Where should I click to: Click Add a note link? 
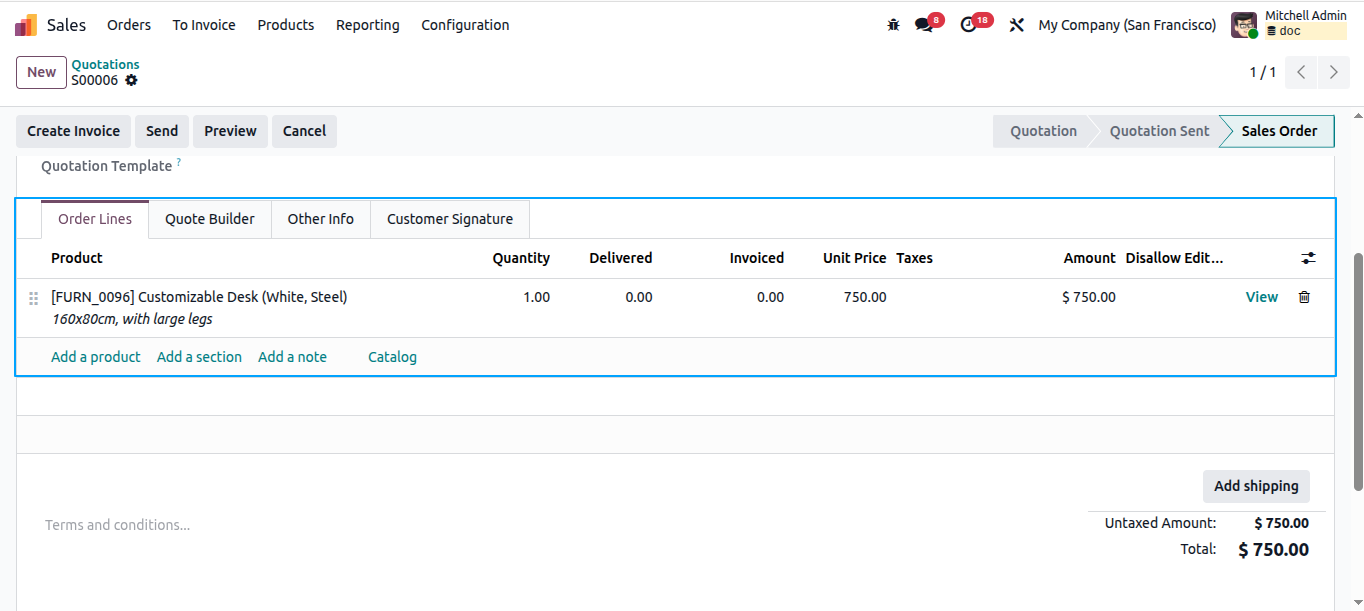click(x=292, y=357)
